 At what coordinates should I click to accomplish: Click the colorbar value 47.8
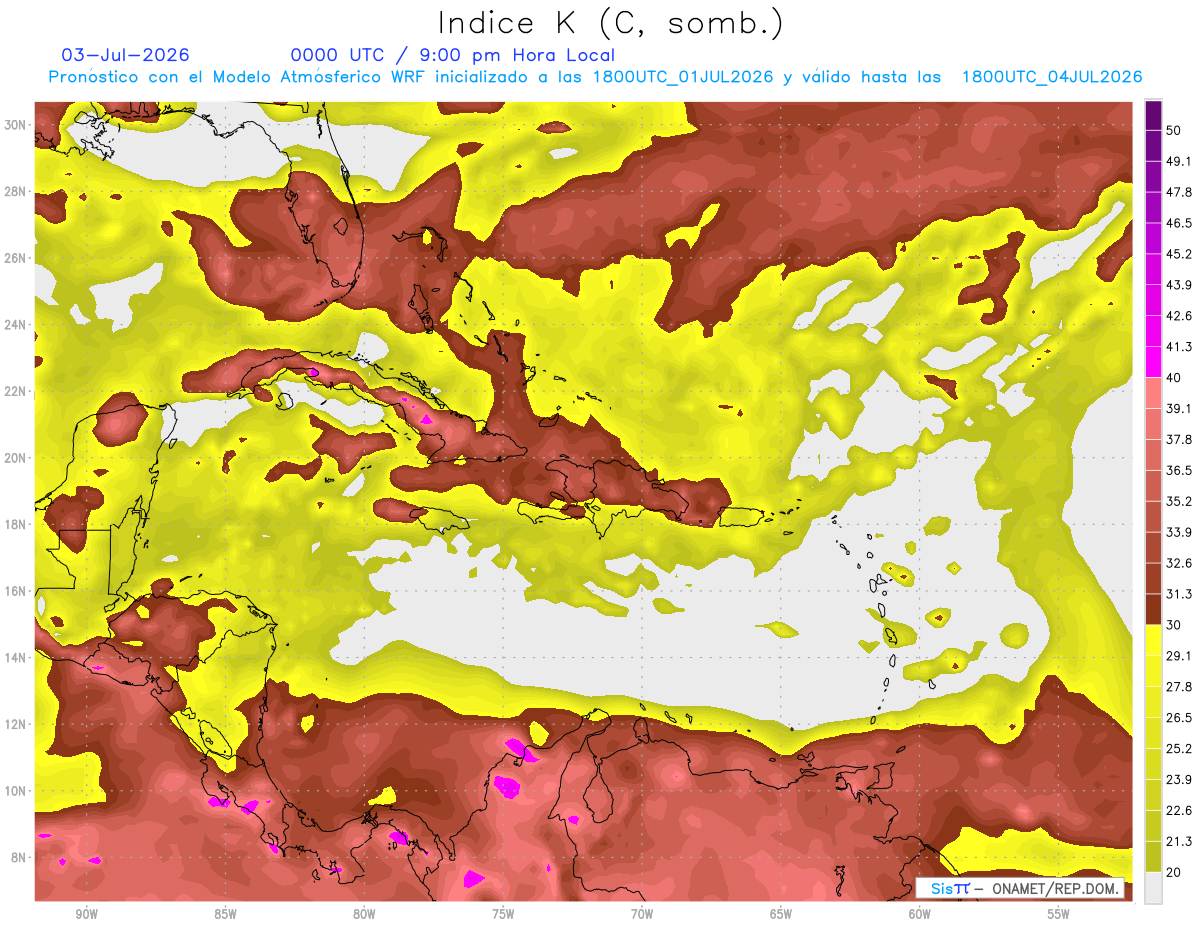point(1178,192)
